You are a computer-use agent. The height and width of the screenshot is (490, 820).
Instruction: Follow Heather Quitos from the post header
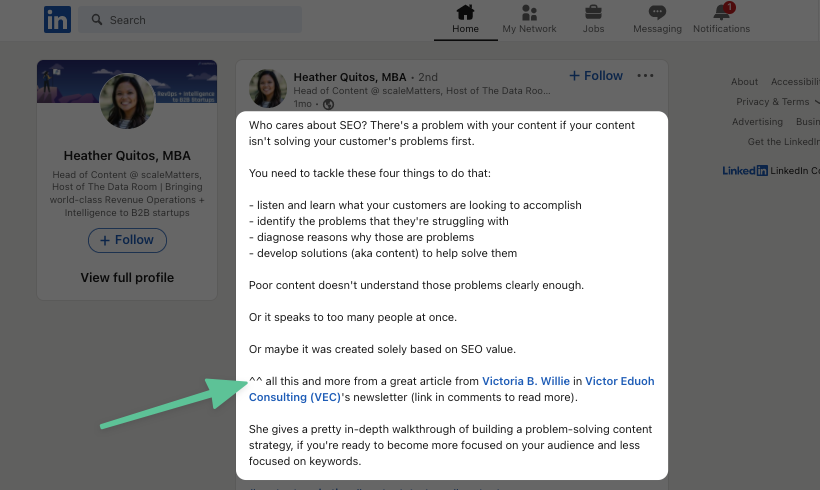pos(596,76)
